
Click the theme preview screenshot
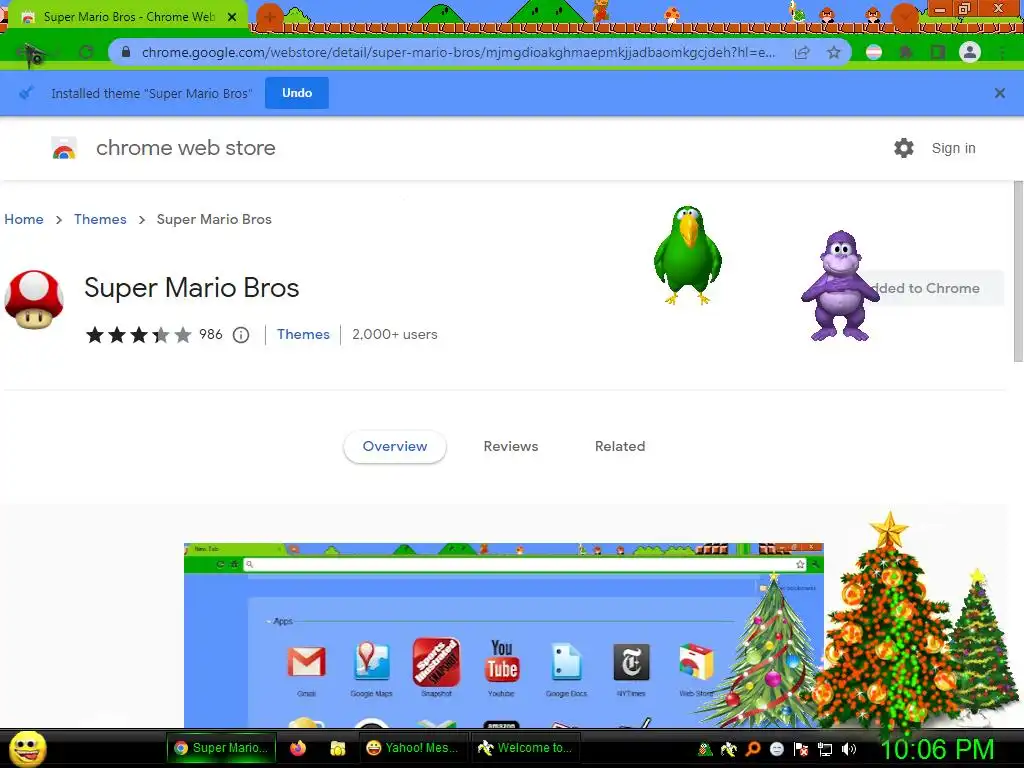[504, 635]
